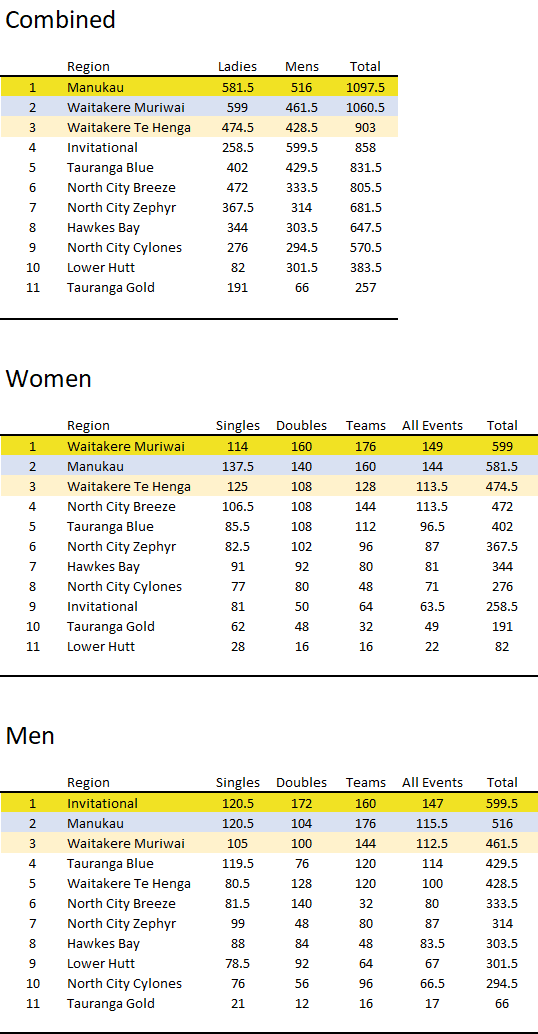Click the Singles header in Women table

pos(238,426)
